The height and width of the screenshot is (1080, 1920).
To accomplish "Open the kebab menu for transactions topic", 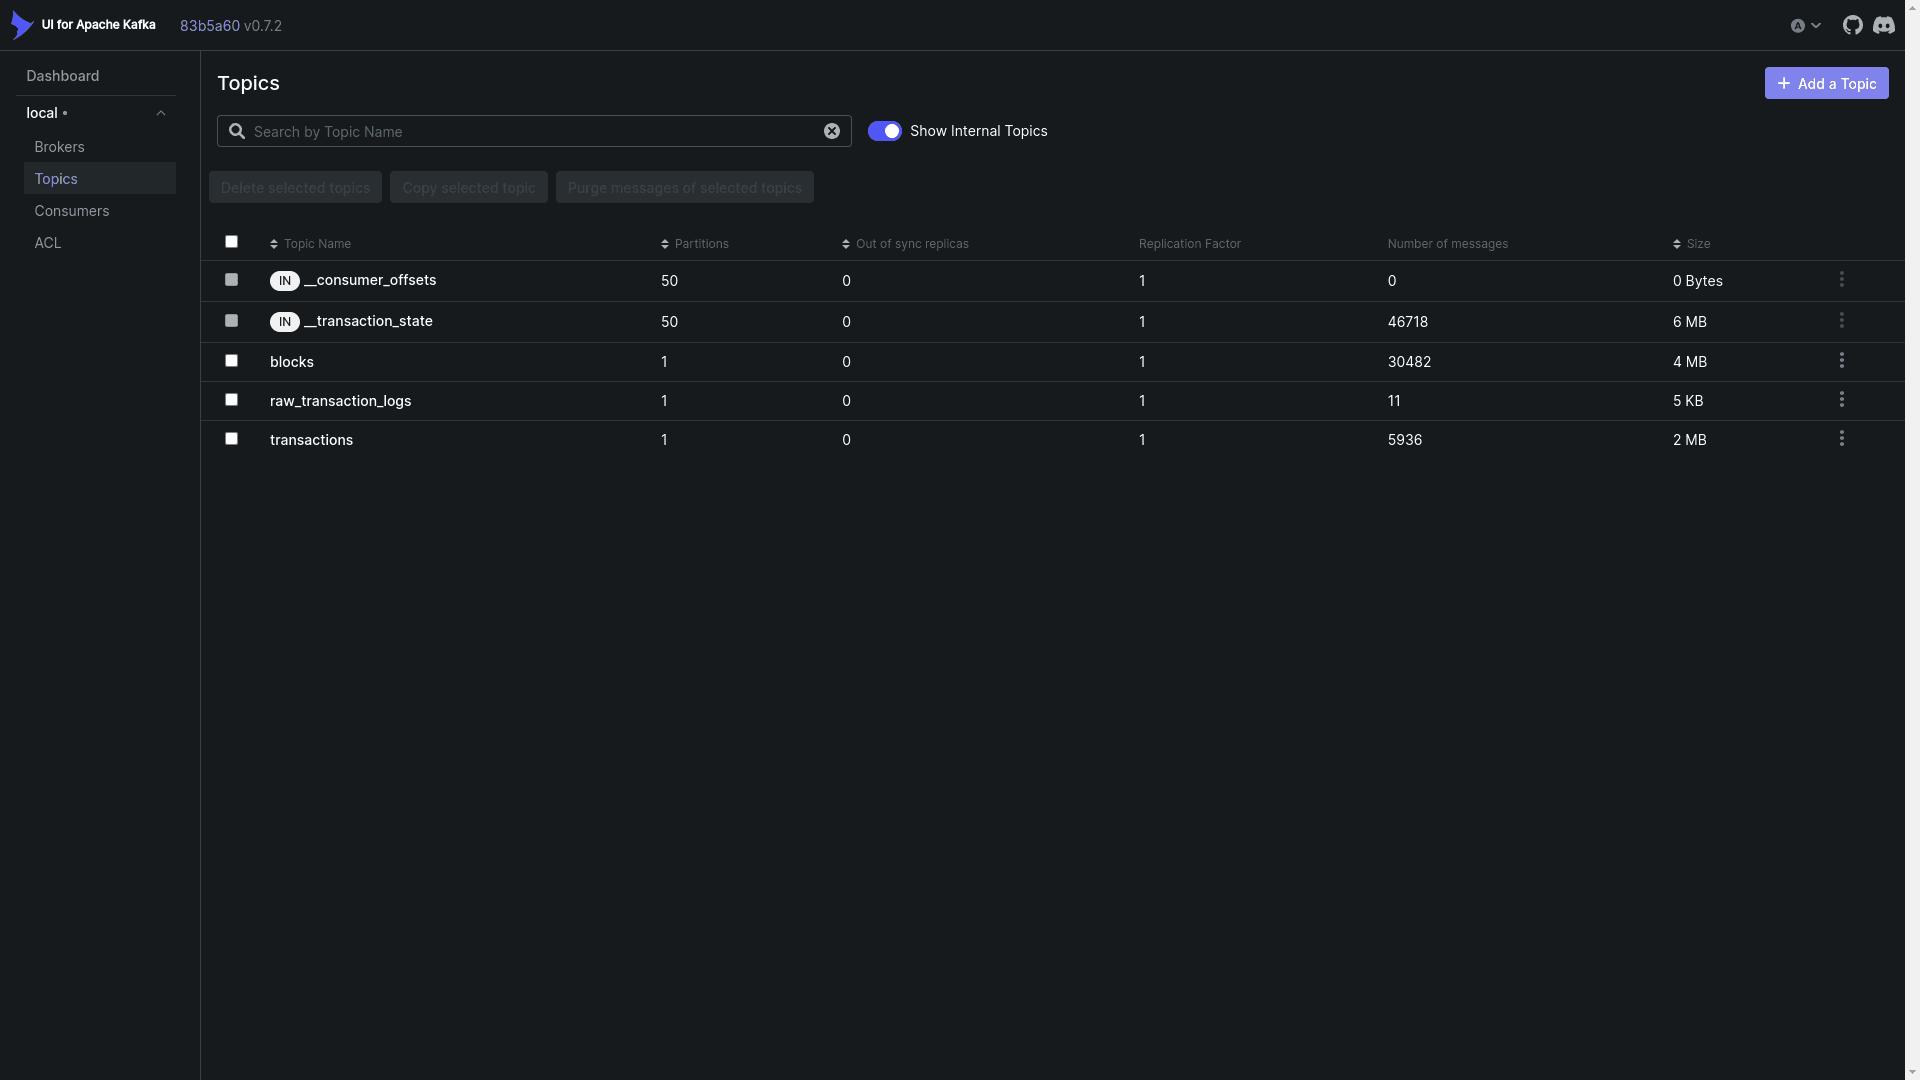I will pos(1842,438).
